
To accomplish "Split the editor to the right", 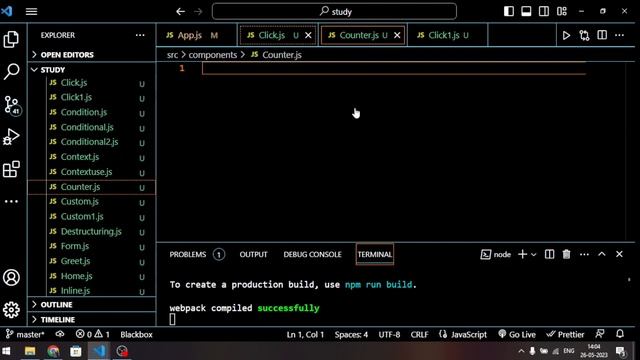I will pyautogui.click(x=602, y=35).
